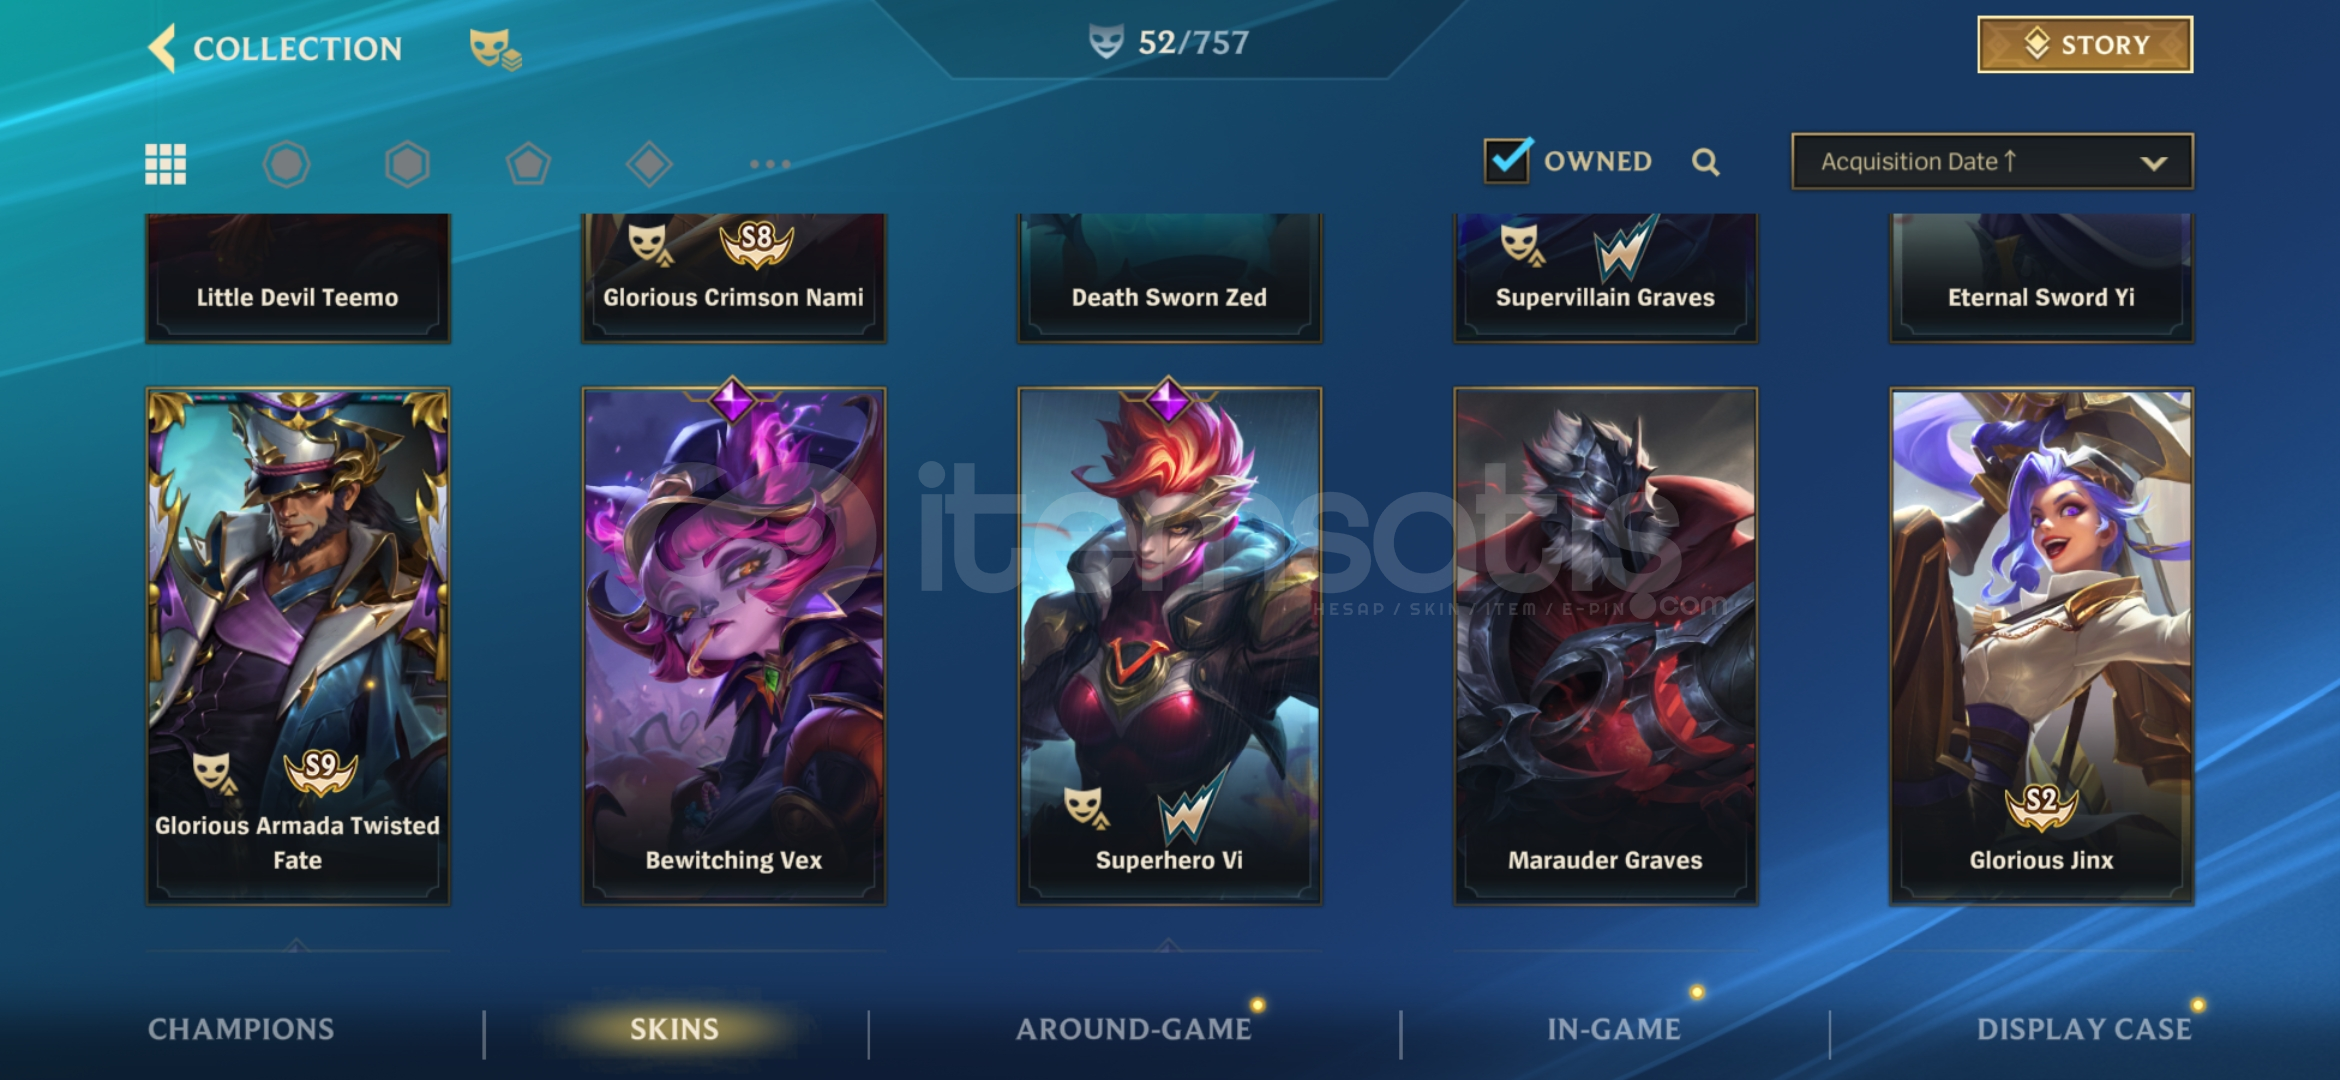Select the all-skins grid filter icon
The width and height of the screenshot is (2340, 1080).
tap(166, 164)
